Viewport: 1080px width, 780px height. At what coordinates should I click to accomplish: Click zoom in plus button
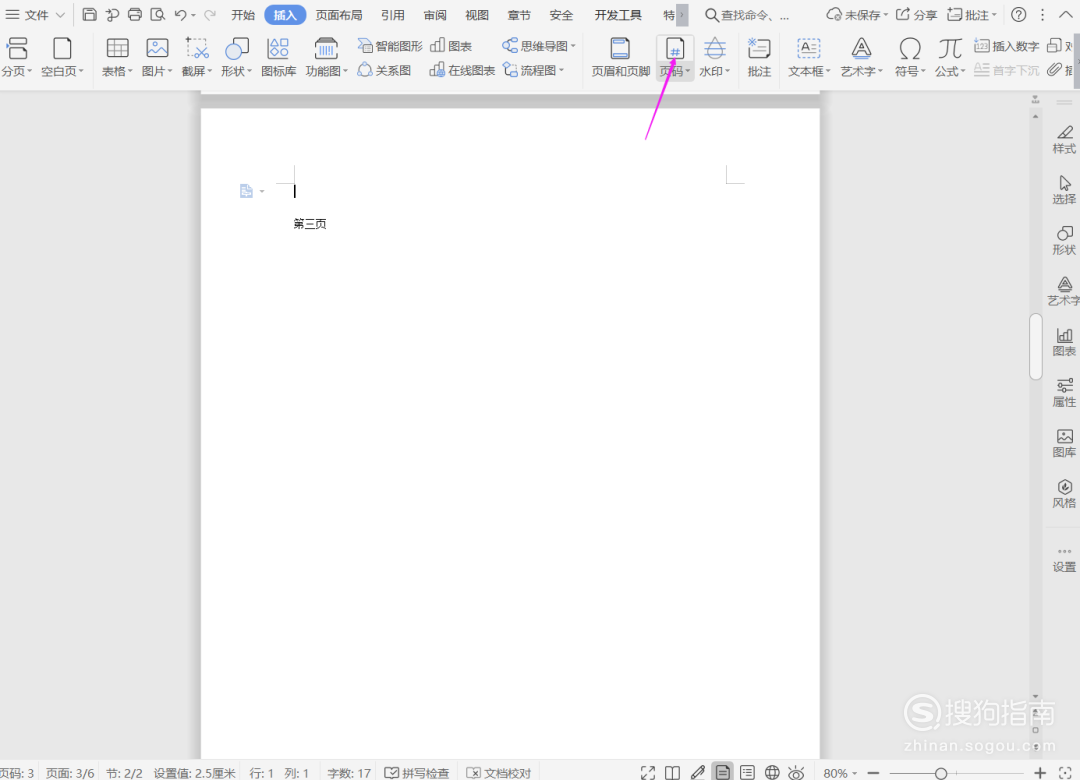click(1040, 773)
